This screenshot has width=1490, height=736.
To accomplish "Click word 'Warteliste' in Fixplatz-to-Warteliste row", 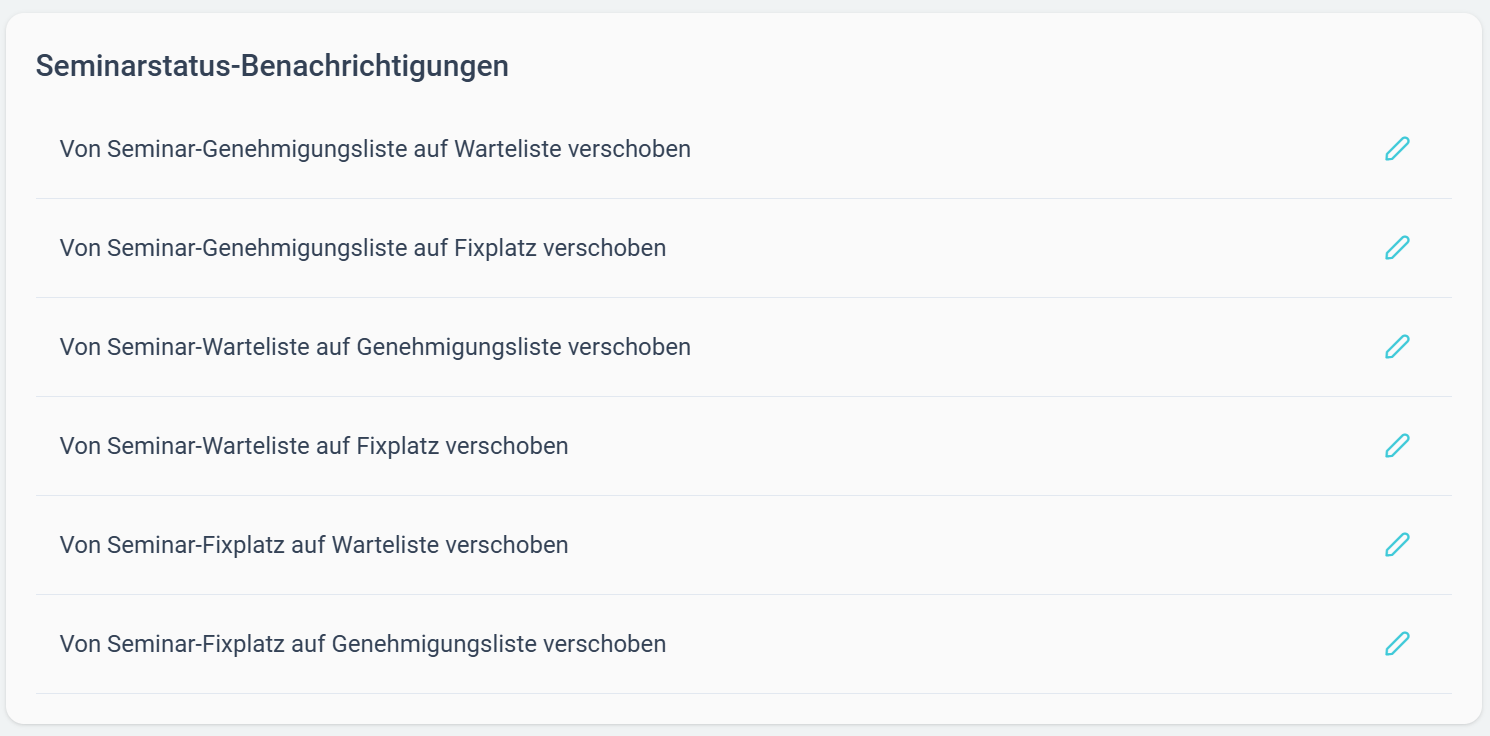I will click(x=385, y=545).
